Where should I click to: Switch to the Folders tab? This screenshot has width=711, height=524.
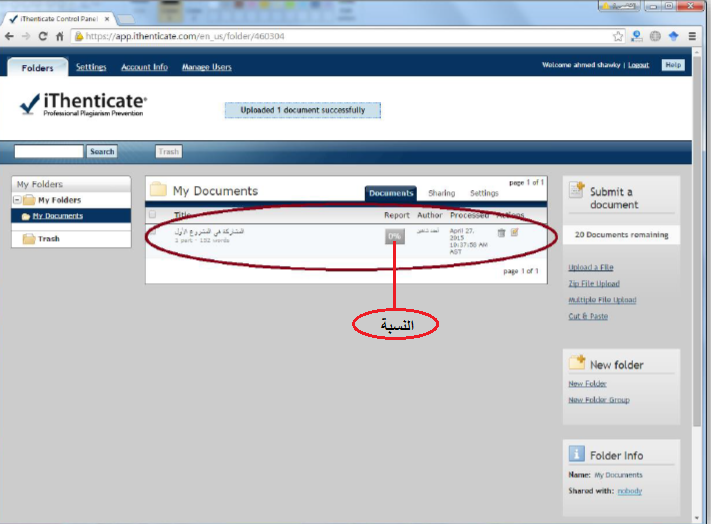tap(38, 68)
